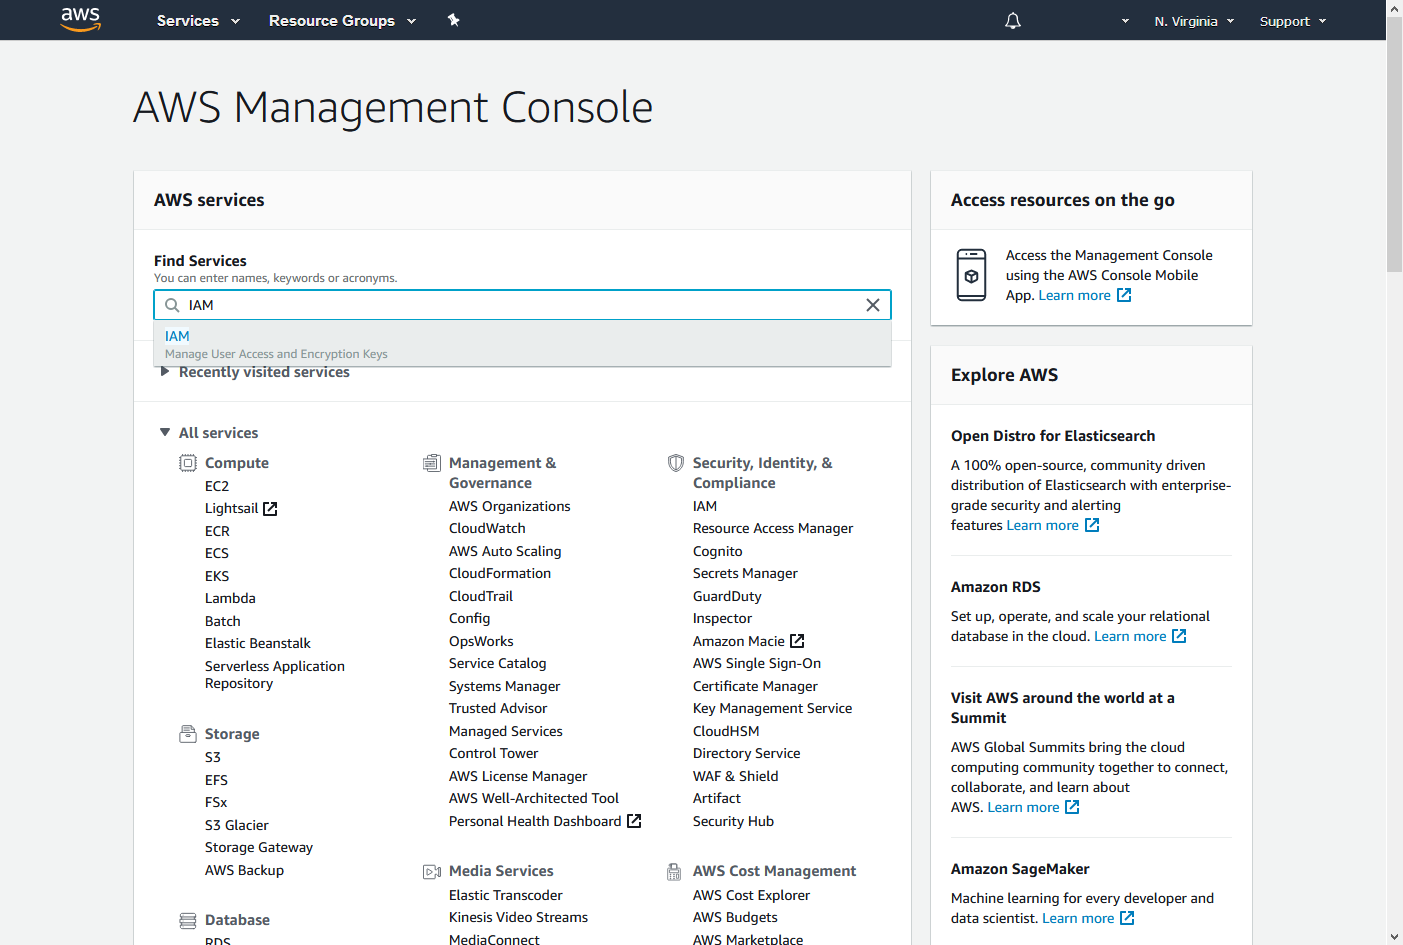Open AWS Cost Explorer

point(751,895)
